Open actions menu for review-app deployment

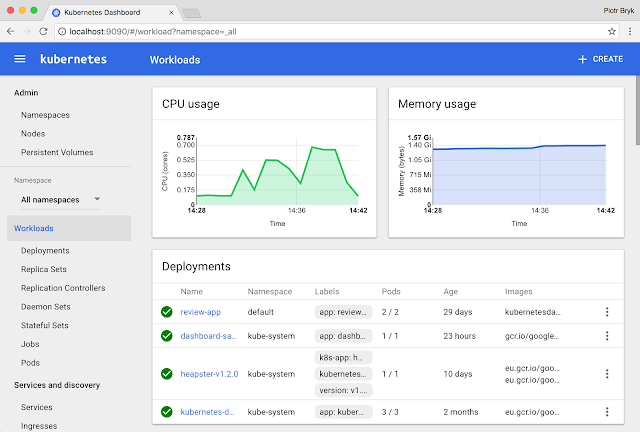pos(606,312)
